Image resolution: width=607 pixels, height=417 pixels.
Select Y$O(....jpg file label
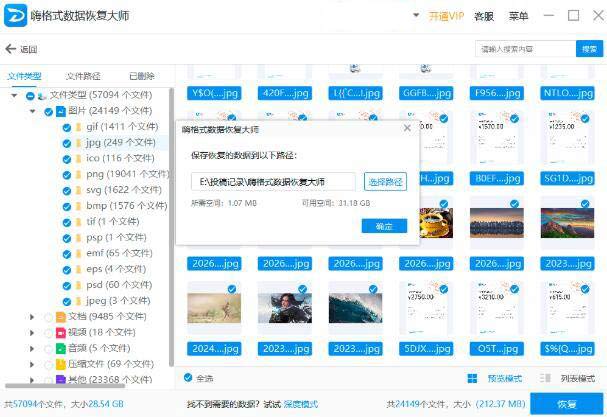coord(214,93)
